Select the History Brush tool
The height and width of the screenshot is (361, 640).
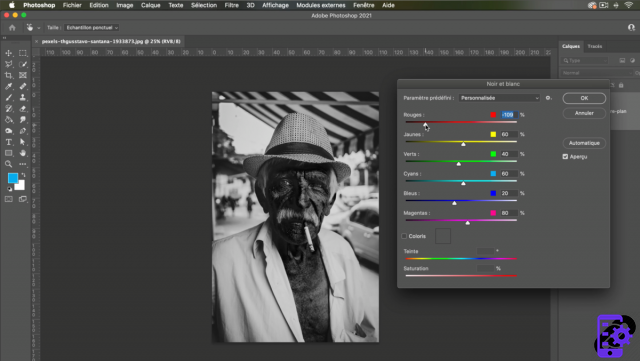[8, 109]
